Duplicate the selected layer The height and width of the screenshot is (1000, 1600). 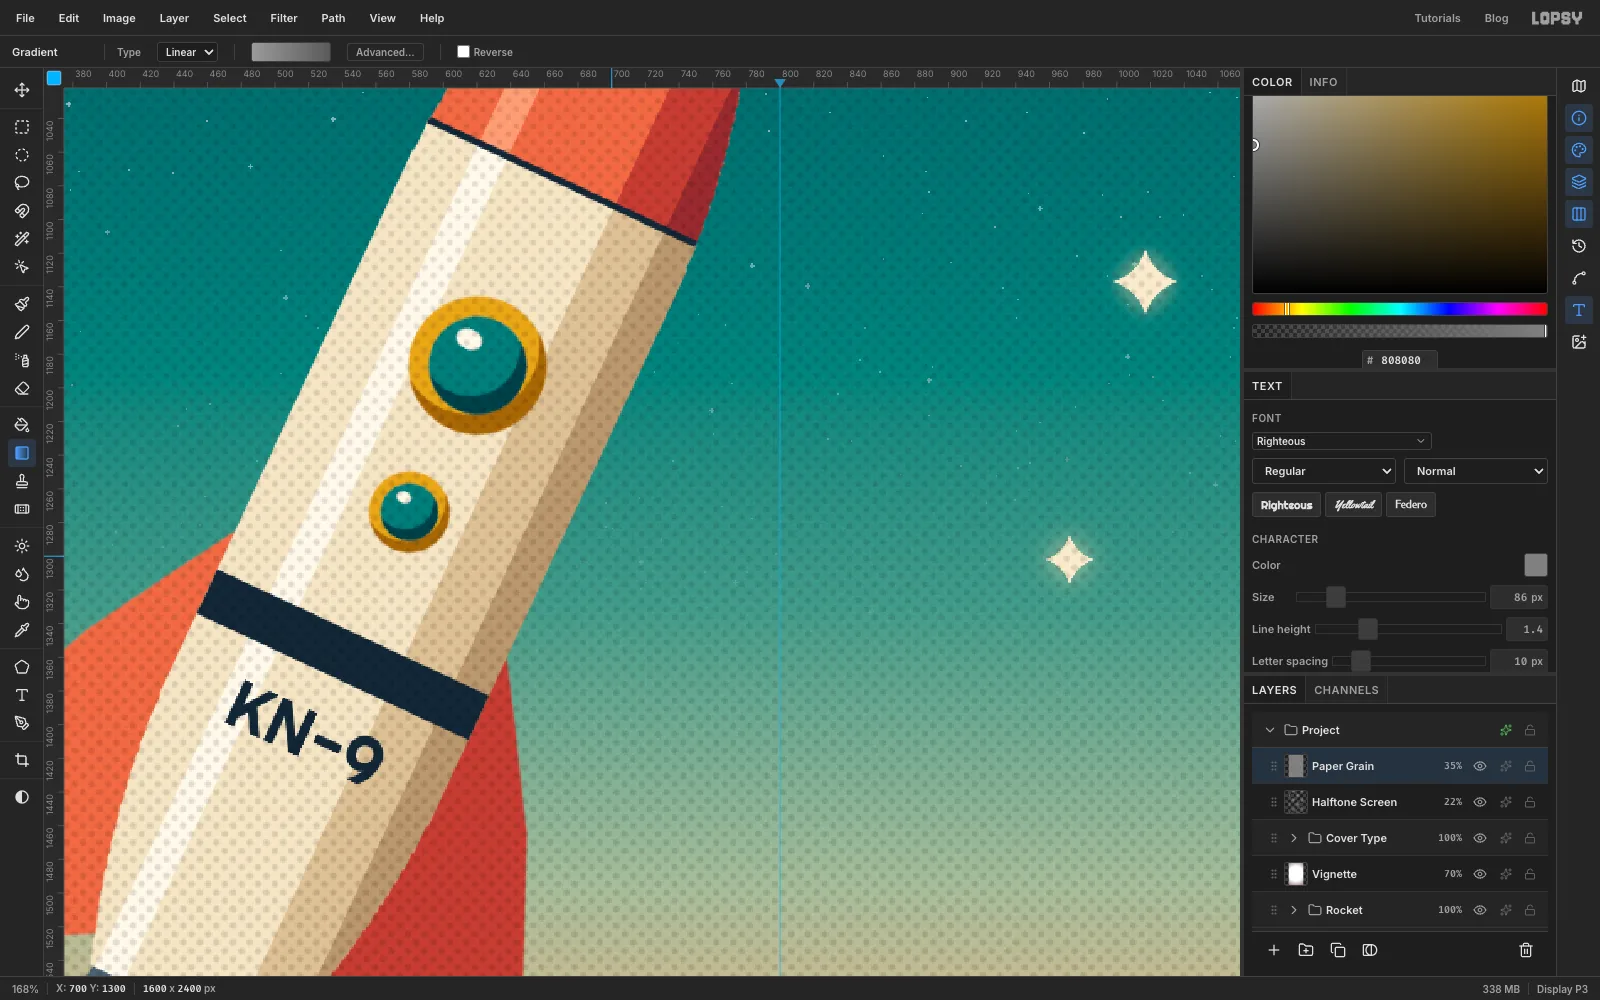click(1338, 950)
